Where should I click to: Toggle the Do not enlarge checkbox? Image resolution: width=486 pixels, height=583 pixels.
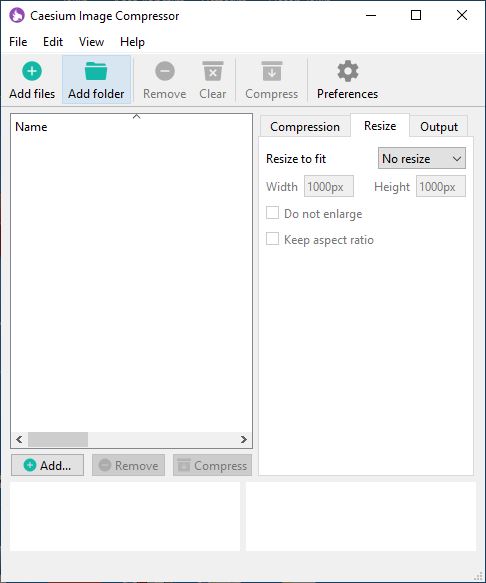[x=273, y=213]
